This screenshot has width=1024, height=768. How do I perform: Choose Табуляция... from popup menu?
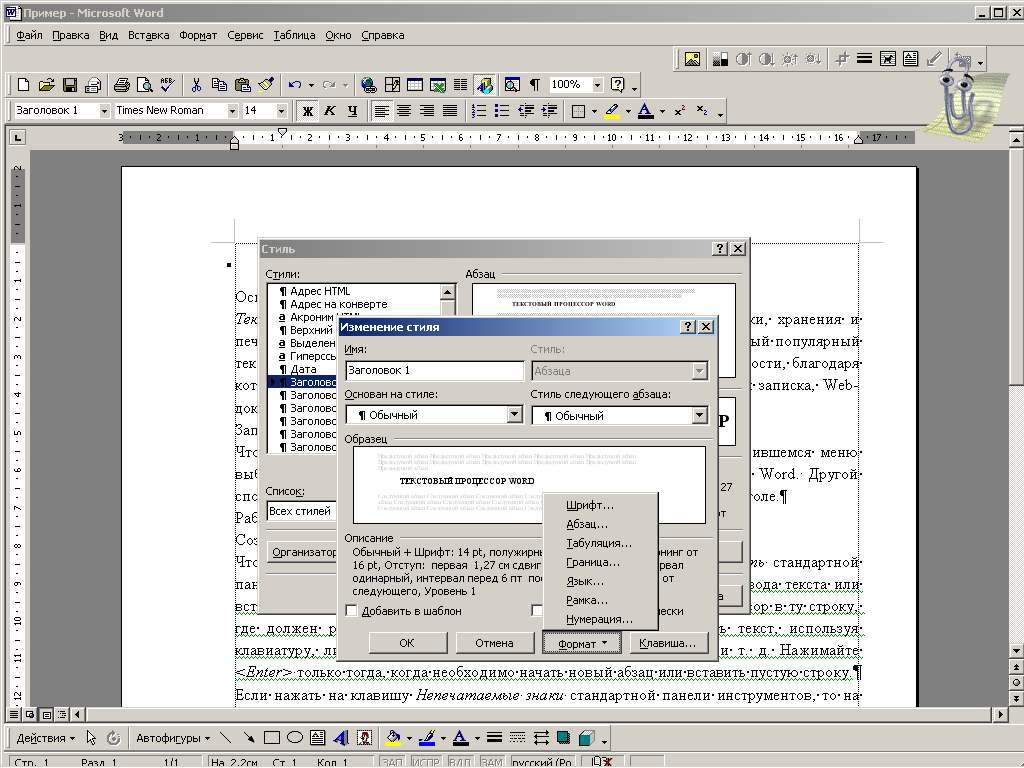coord(600,543)
